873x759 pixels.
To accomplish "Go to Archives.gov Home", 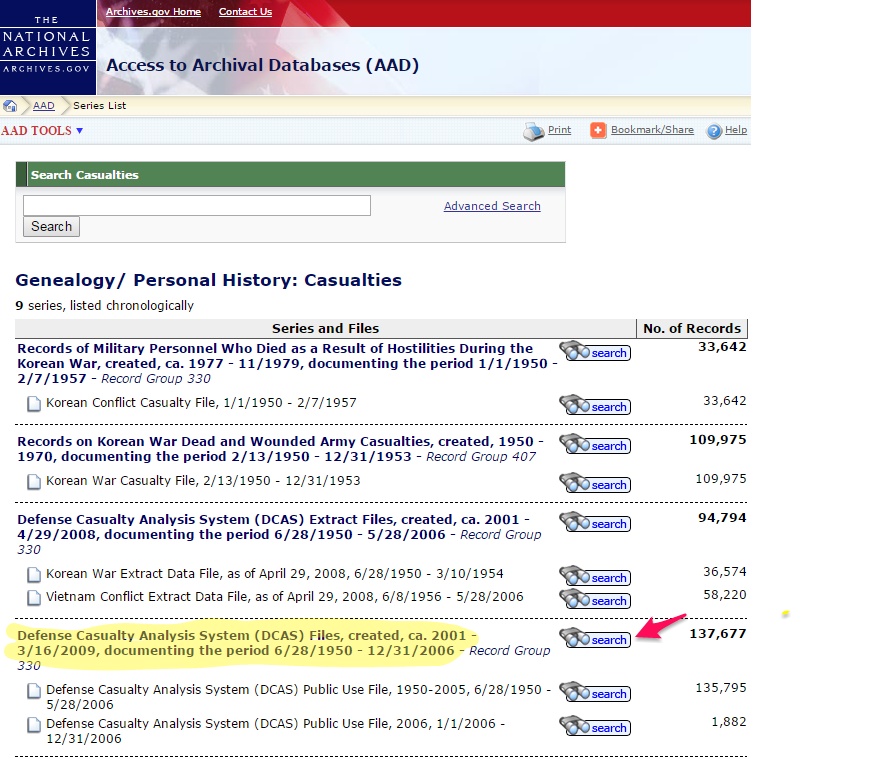I will 153,12.
